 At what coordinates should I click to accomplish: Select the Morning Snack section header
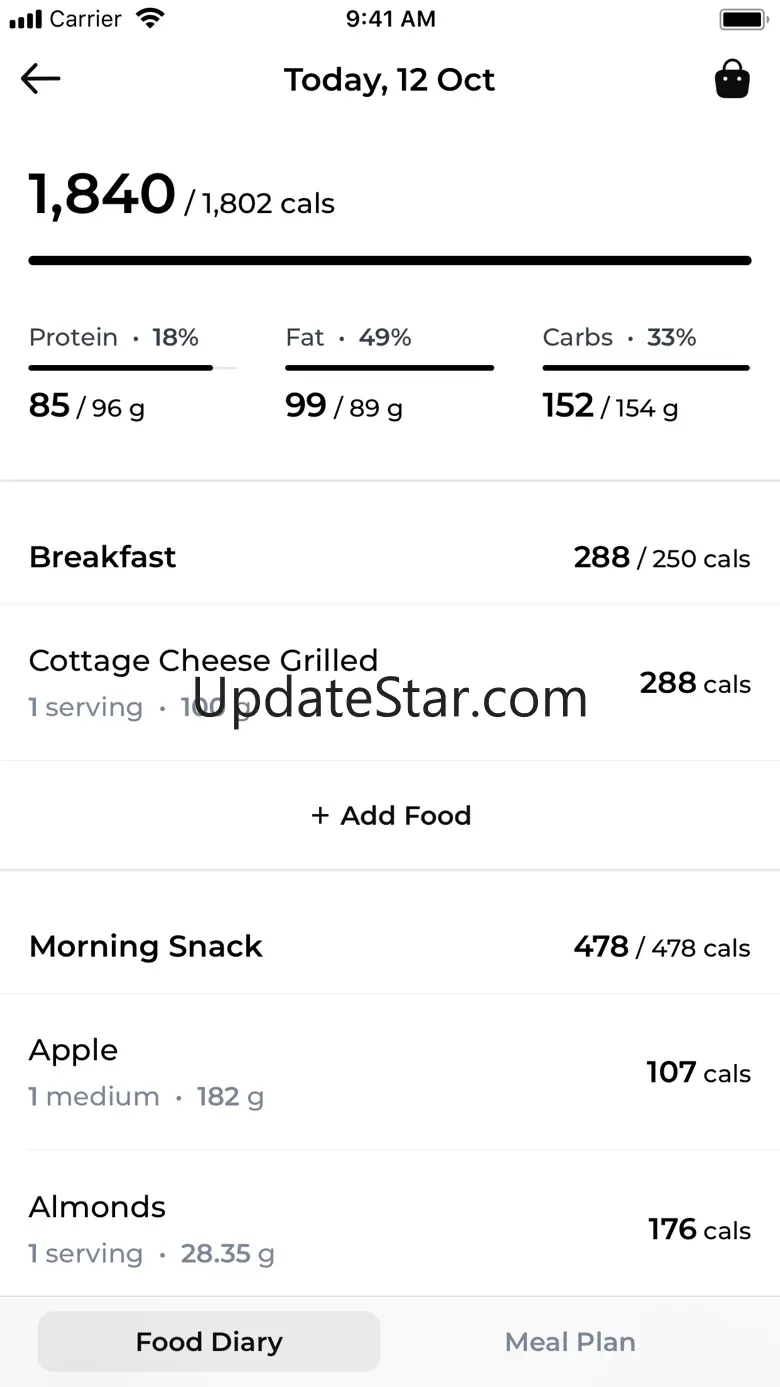[x=146, y=946]
